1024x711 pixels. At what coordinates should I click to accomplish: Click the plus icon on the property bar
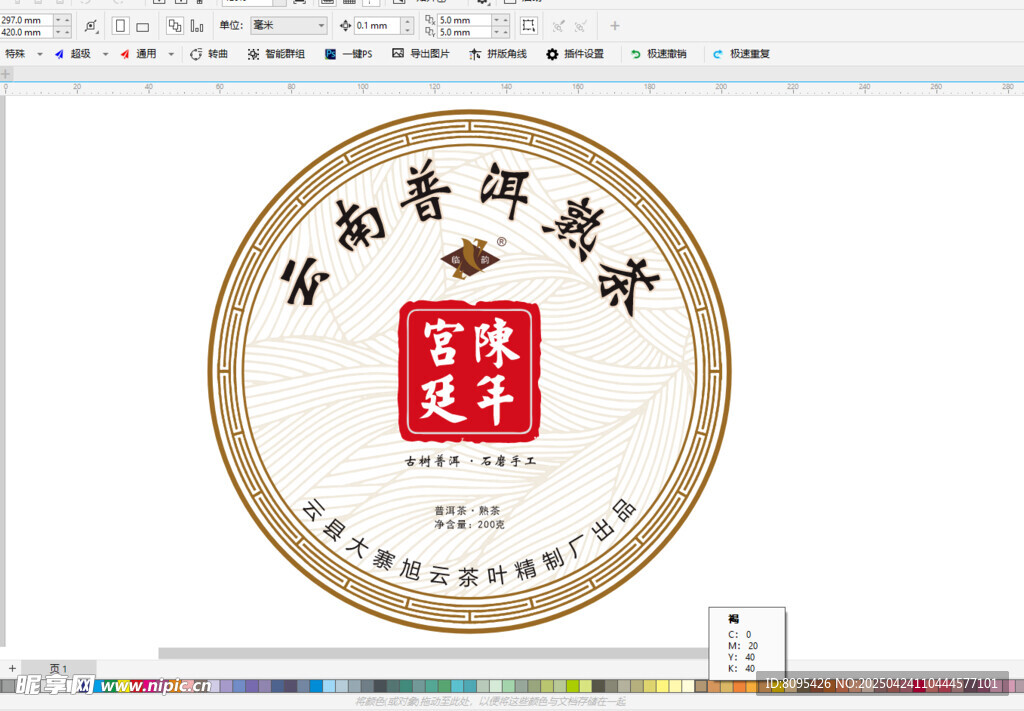tap(615, 25)
